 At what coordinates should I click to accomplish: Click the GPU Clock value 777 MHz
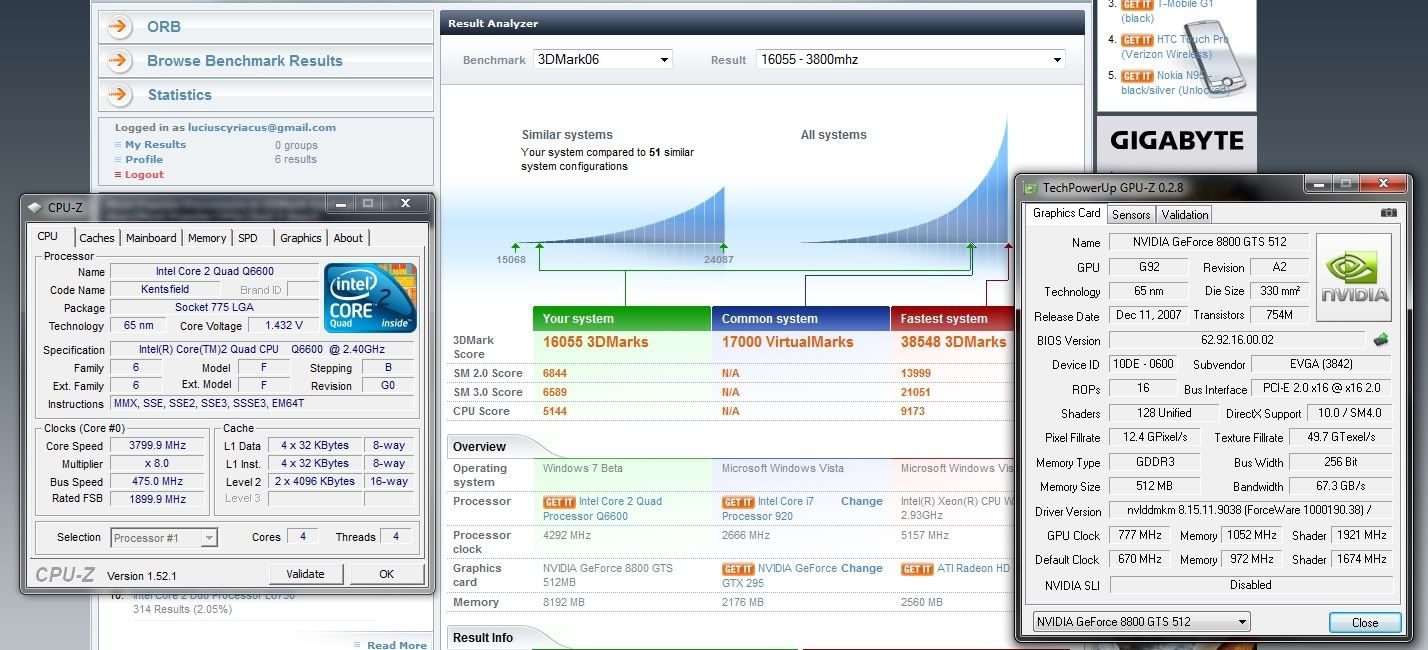coord(1137,536)
